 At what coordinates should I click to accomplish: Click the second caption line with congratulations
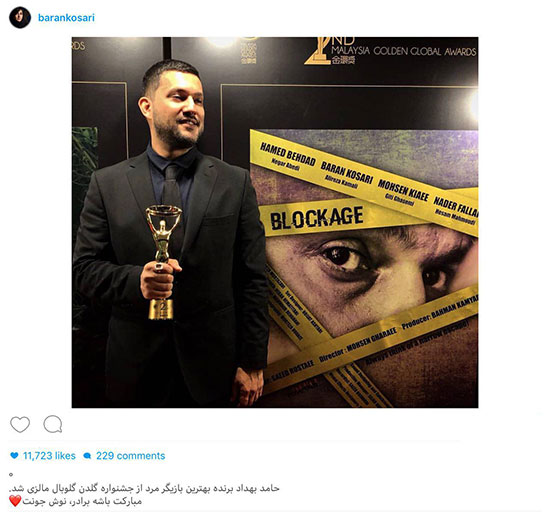[82, 501]
